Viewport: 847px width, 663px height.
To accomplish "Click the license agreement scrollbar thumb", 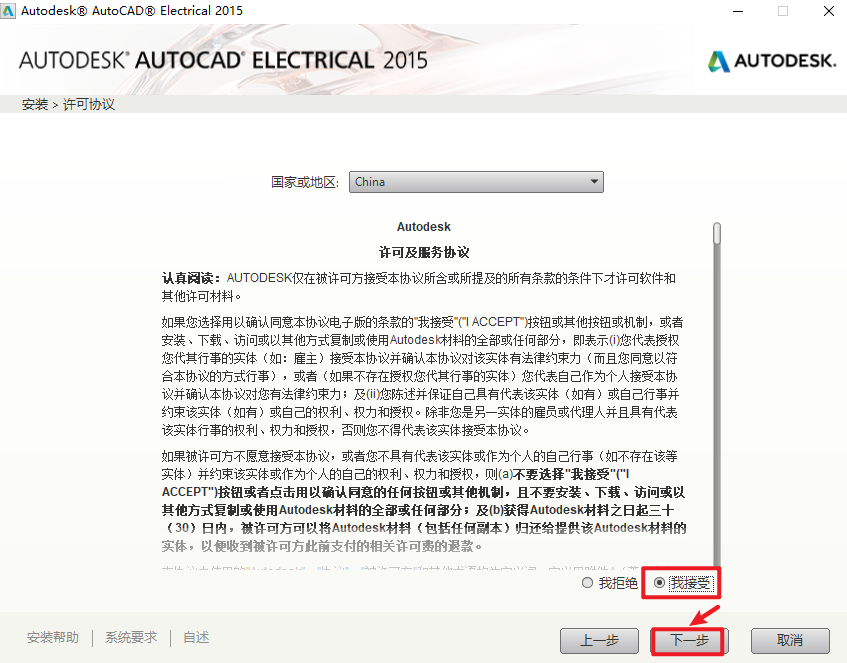I will [x=717, y=233].
